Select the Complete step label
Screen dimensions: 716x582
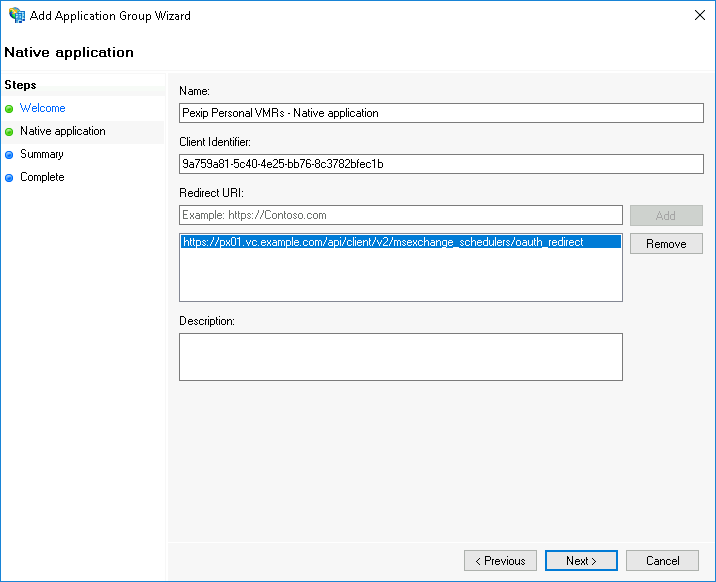42,177
